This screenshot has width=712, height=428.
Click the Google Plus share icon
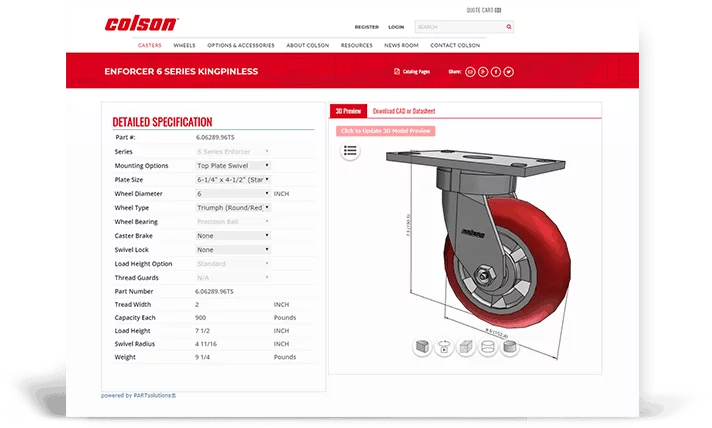(x=484, y=72)
